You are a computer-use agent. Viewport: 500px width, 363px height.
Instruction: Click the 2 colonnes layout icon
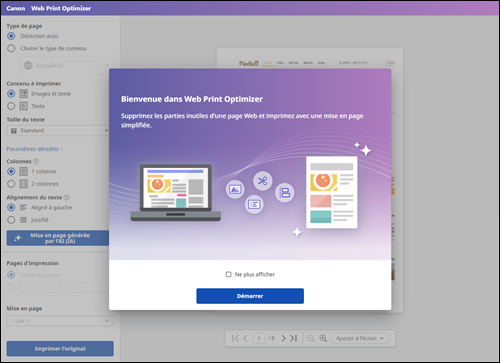[24, 184]
